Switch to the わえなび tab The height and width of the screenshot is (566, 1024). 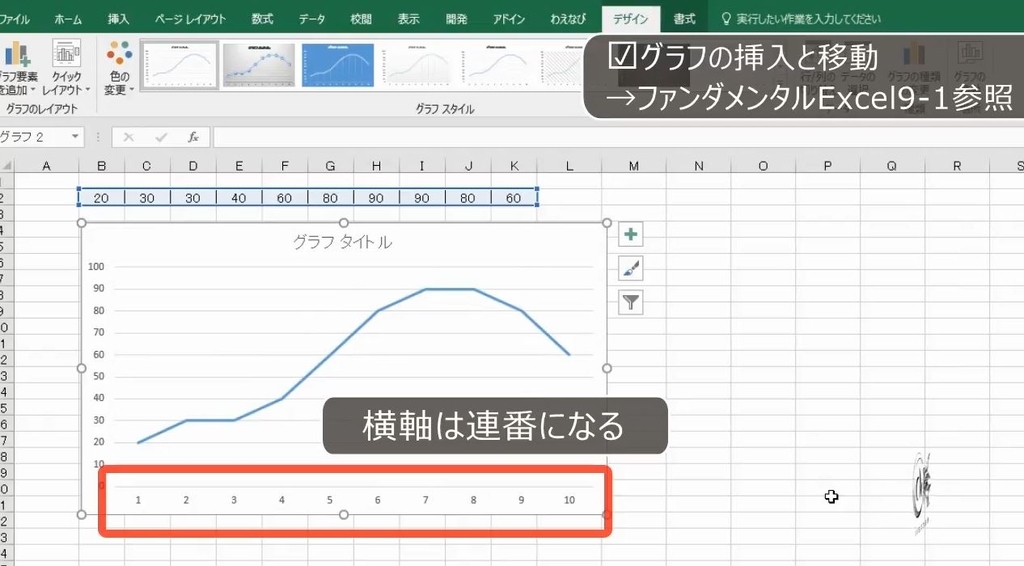point(568,19)
